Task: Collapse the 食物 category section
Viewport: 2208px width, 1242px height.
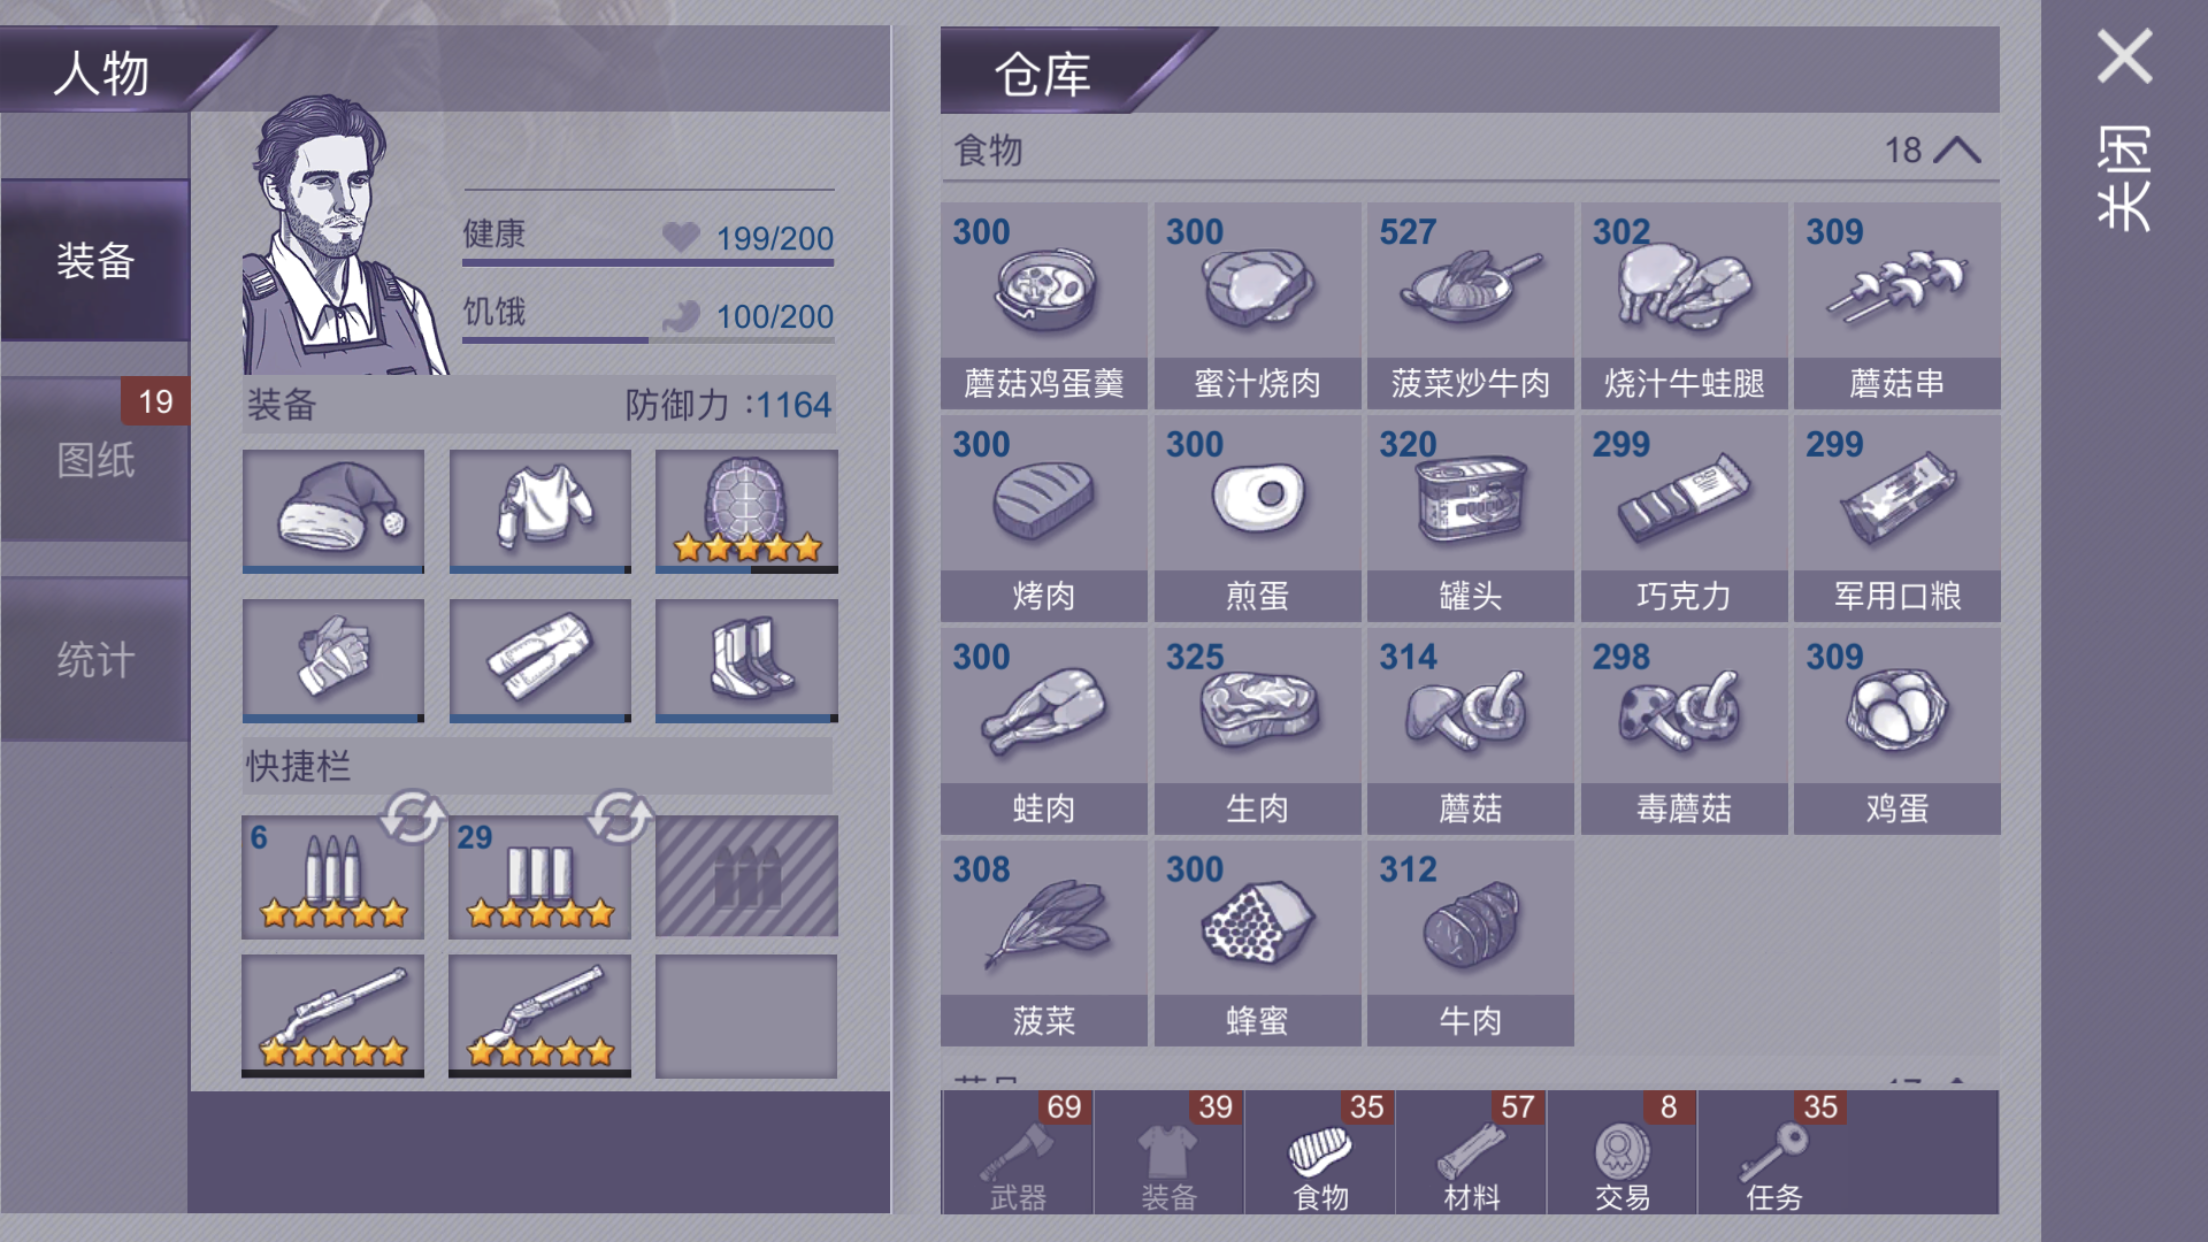Action: tap(1957, 150)
